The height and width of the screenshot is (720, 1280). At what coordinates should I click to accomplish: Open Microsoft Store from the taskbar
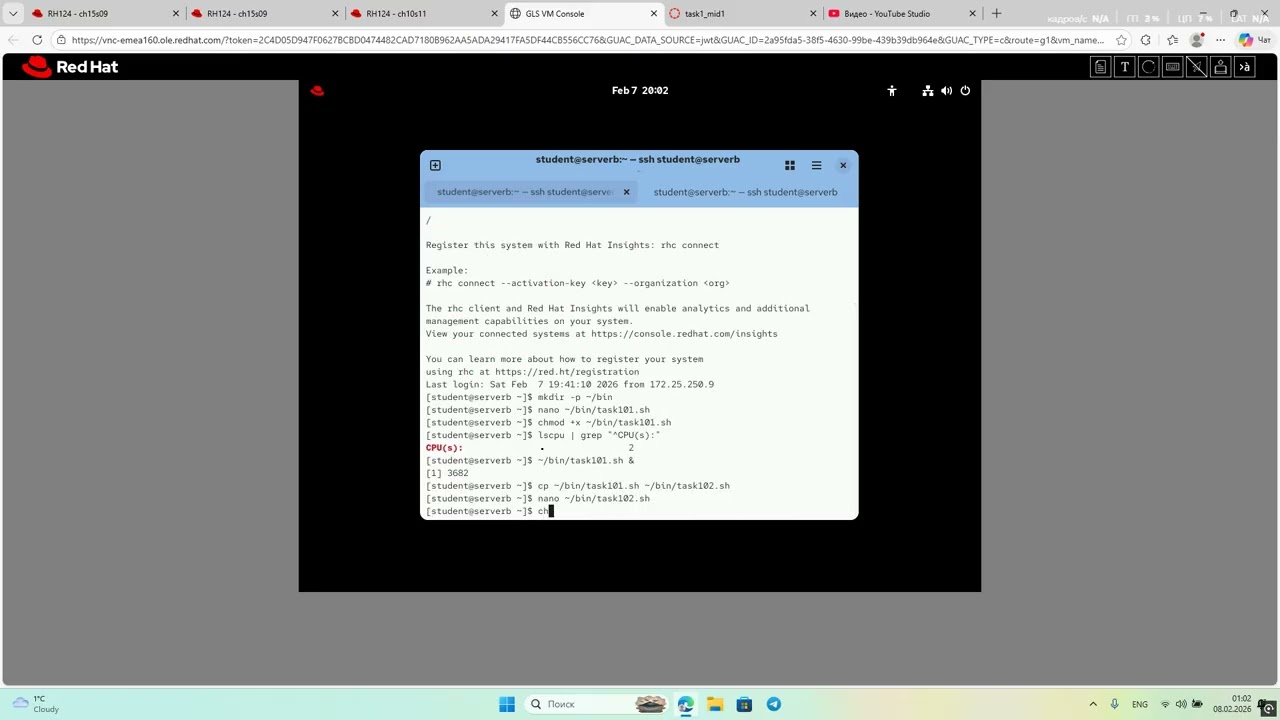[744, 704]
